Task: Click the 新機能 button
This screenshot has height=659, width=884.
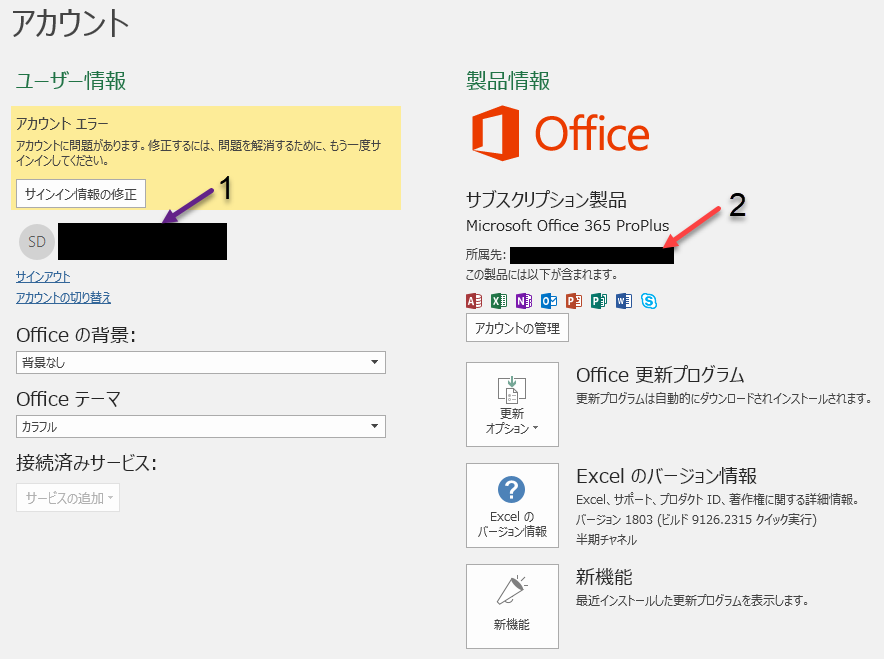Action: click(x=512, y=607)
